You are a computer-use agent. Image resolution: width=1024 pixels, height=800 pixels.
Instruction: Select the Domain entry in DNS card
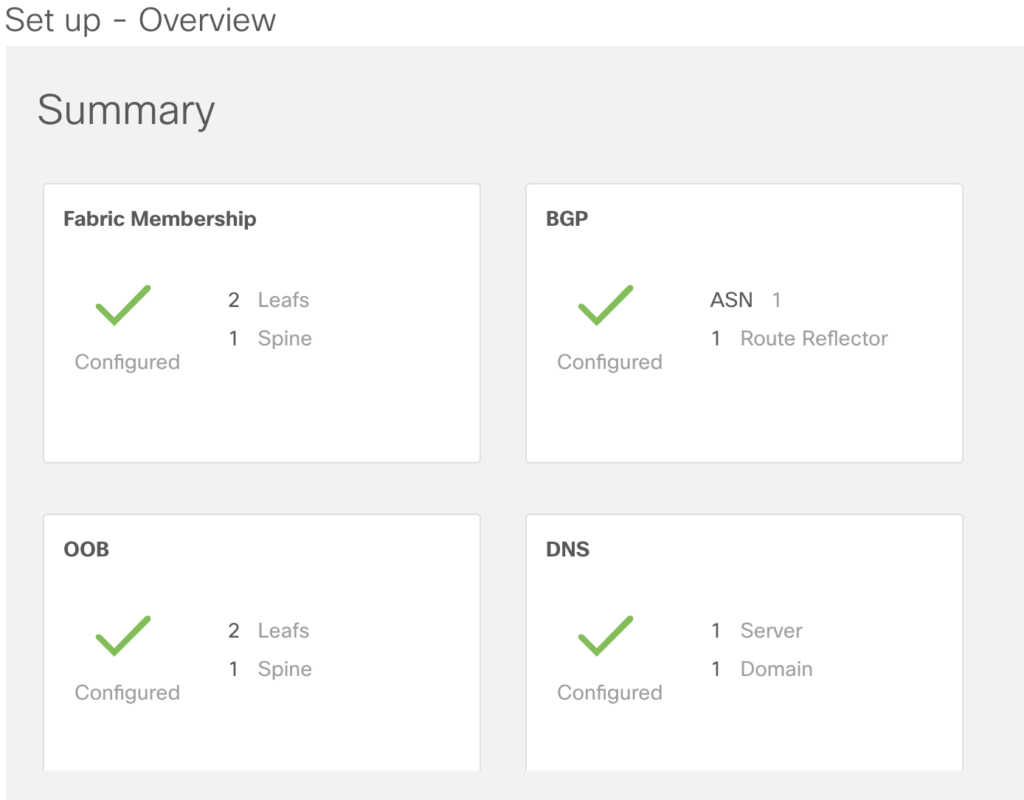(x=776, y=669)
